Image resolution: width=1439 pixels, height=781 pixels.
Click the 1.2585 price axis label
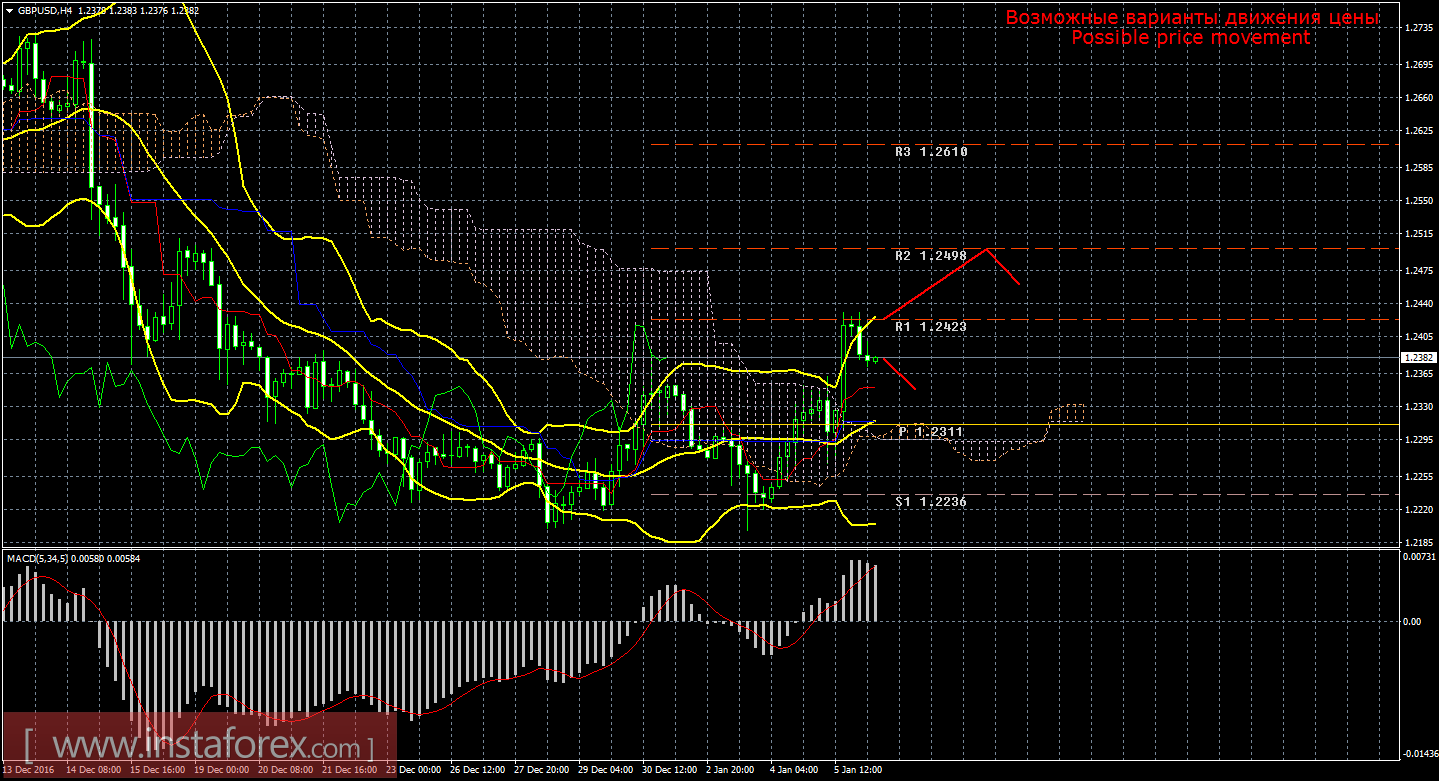(1419, 168)
